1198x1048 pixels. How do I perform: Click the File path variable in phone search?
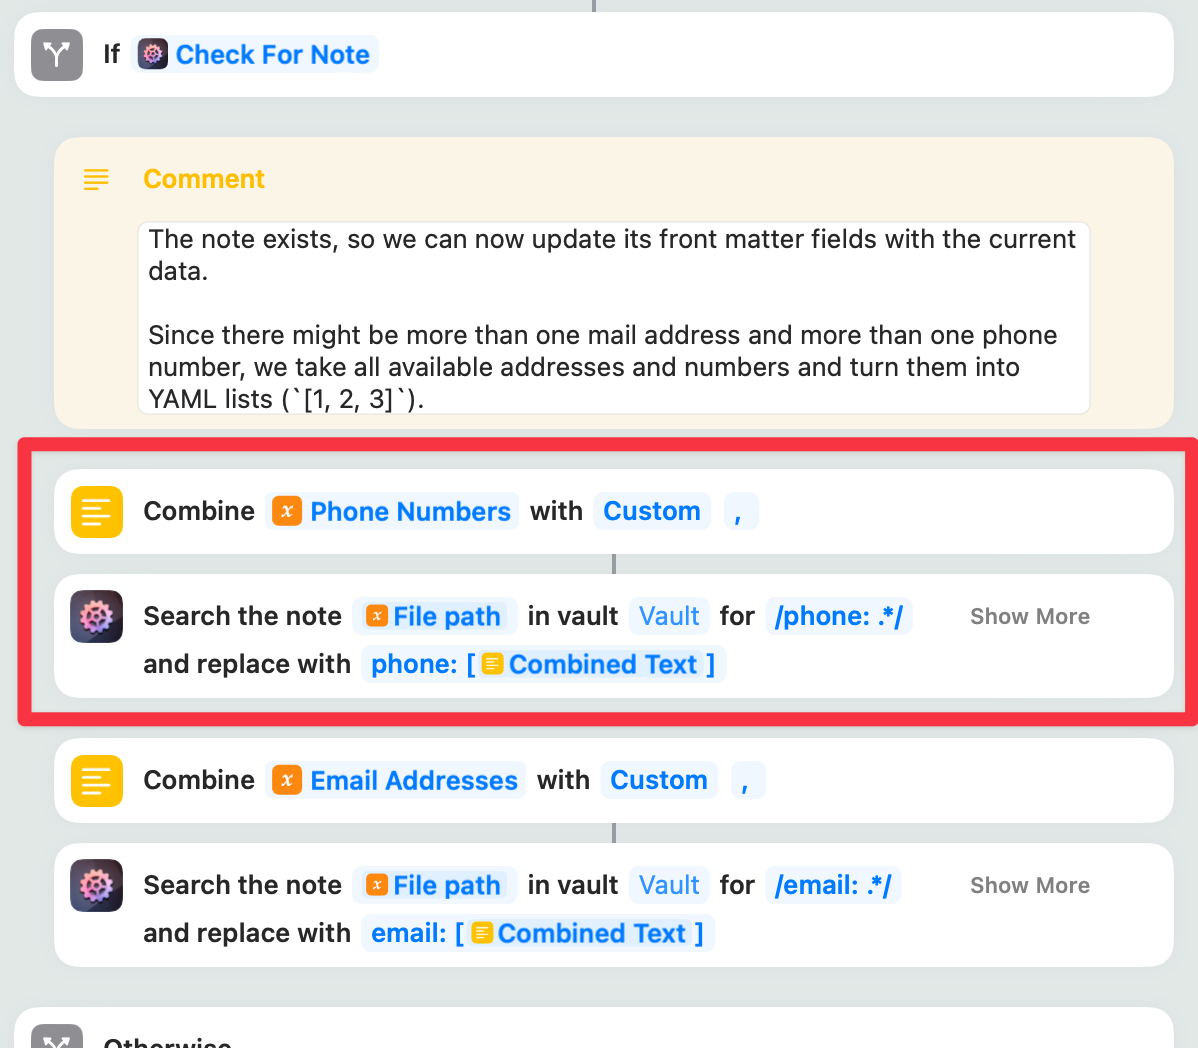(434, 617)
